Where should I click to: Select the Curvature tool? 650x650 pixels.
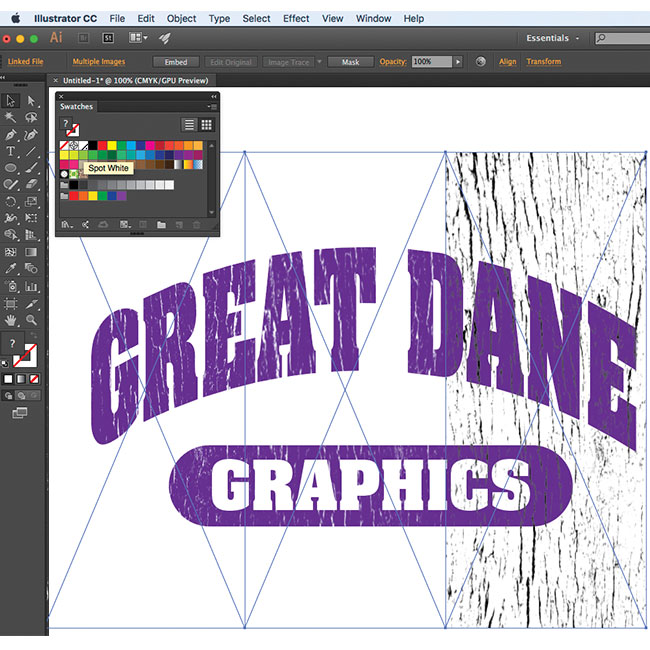pyautogui.click(x=31, y=135)
